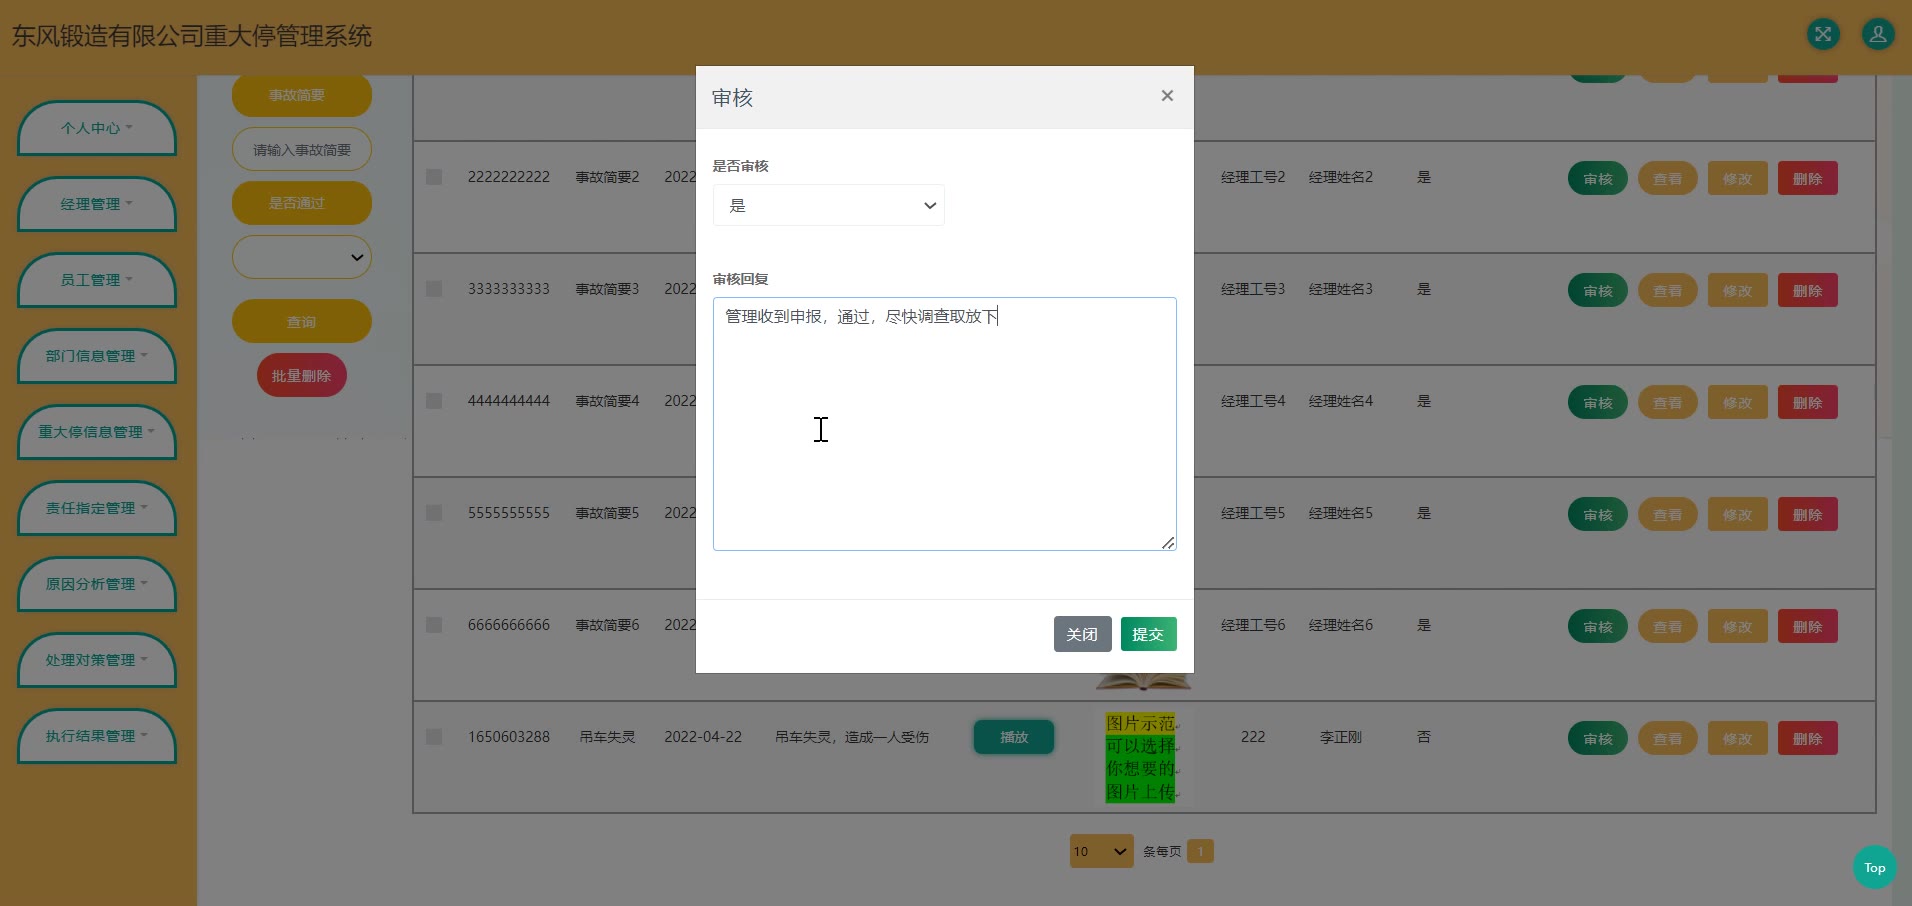
Task: Click the fullscreen toggle icon in header
Action: click(1823, 35)
